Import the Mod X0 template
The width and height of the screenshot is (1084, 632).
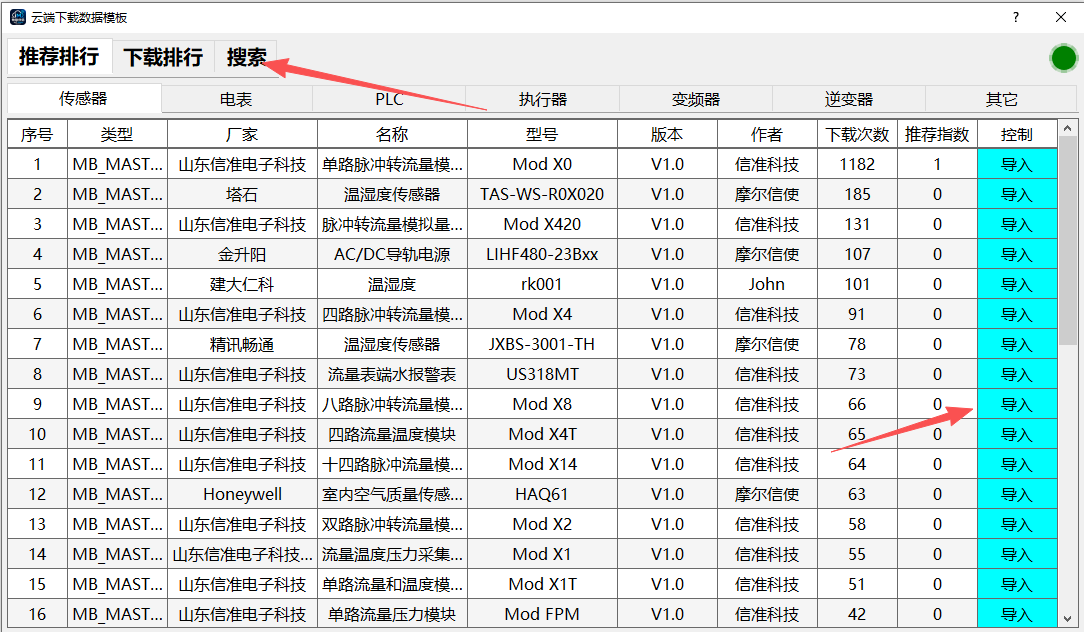click(x=1017, y=165)
